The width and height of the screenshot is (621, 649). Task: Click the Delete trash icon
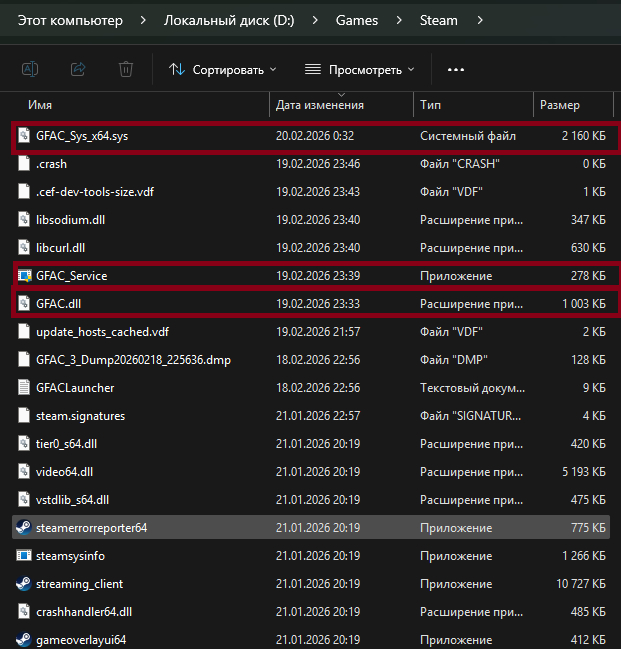coord(126,69)
